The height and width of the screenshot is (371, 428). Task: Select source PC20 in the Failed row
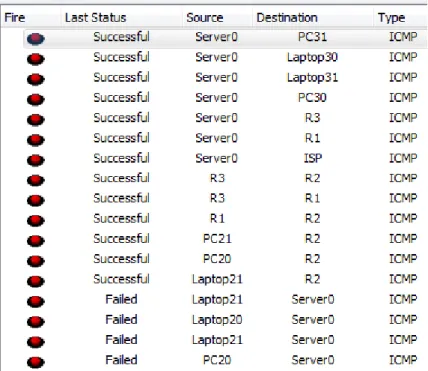click(217, 360)
